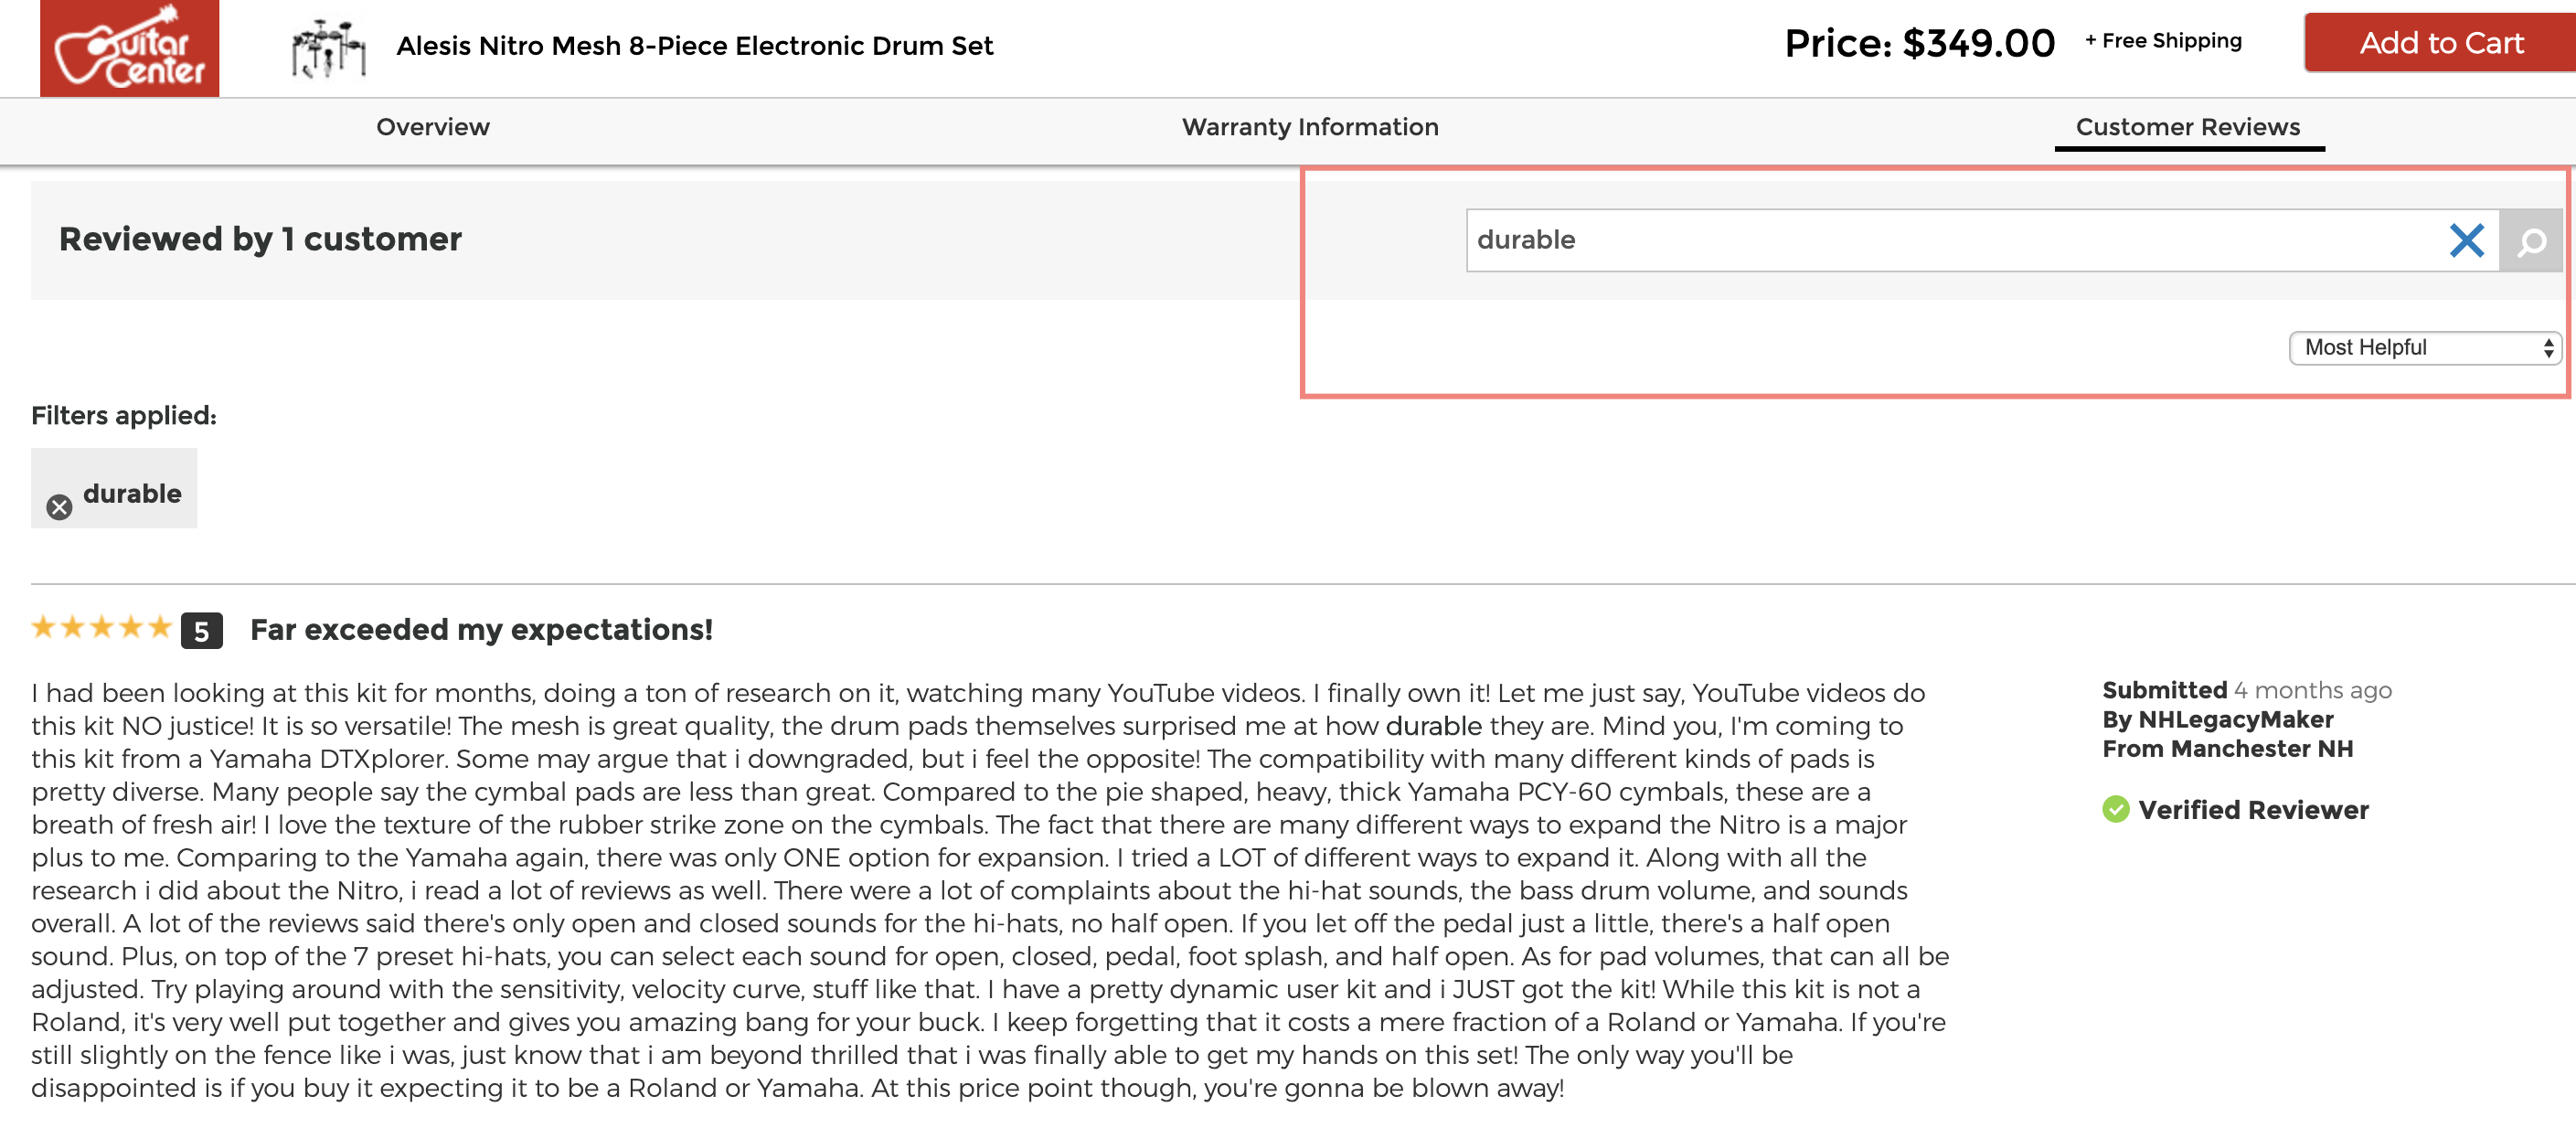2576x1128 pixels.
Task: Click the rating number 5 badge
Action: point(201,631)
